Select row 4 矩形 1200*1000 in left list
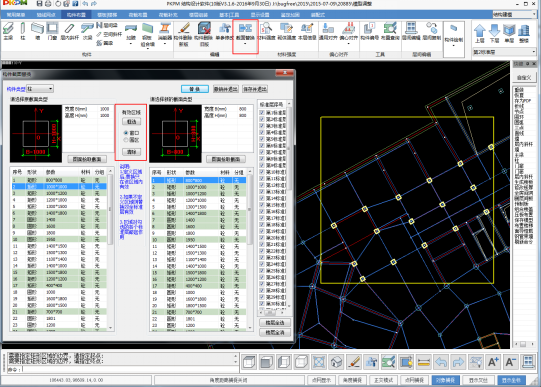The height and width of the screenshot is (387, 541). point(59,200)
